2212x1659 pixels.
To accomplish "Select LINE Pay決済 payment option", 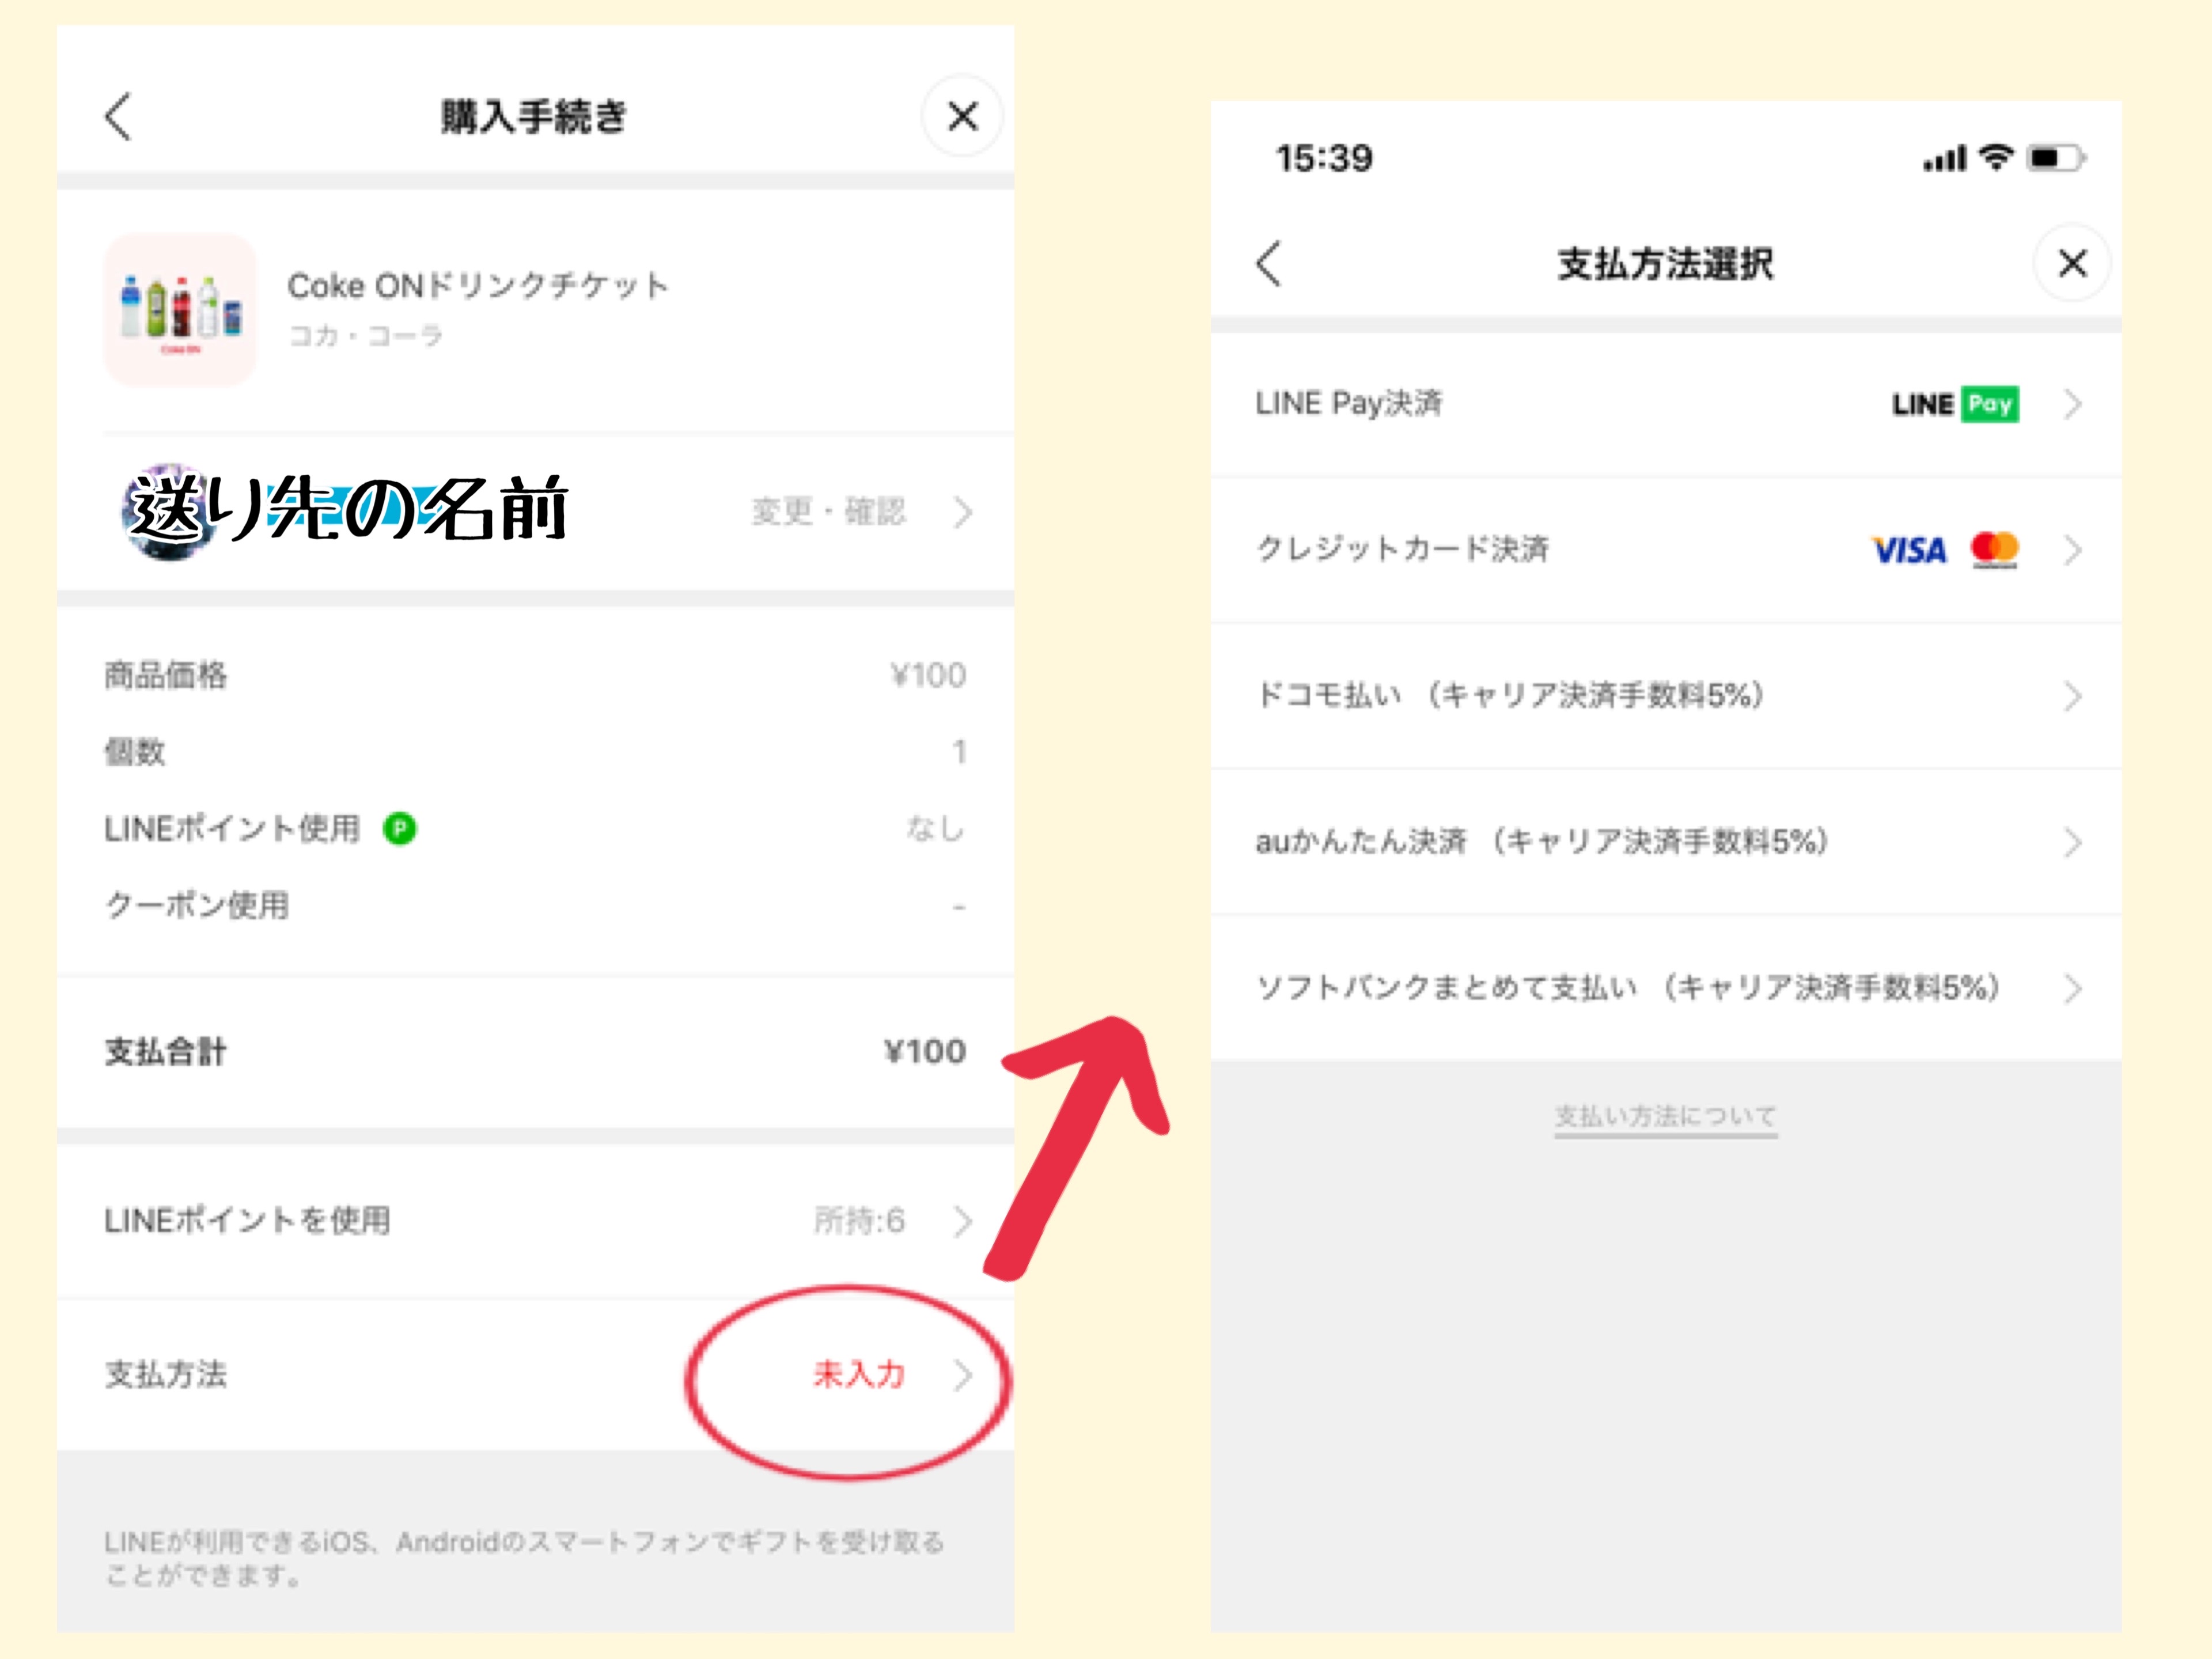I will [x=1348, y=404].
